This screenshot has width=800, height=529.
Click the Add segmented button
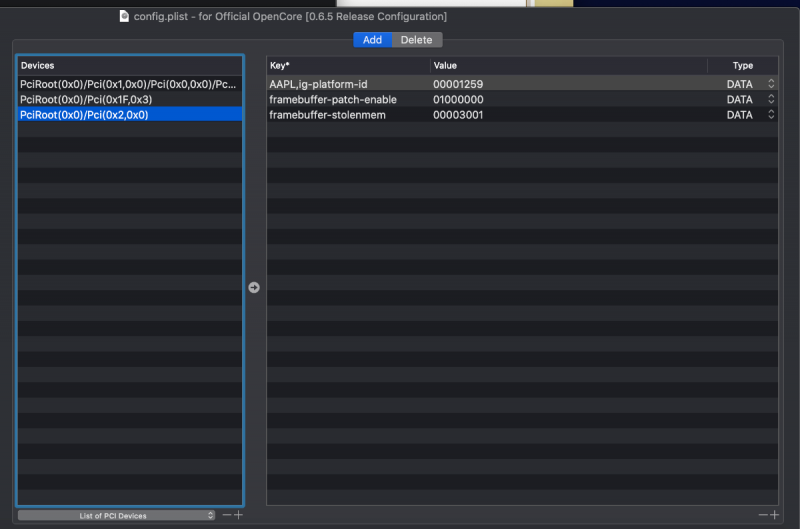point(372,40)
